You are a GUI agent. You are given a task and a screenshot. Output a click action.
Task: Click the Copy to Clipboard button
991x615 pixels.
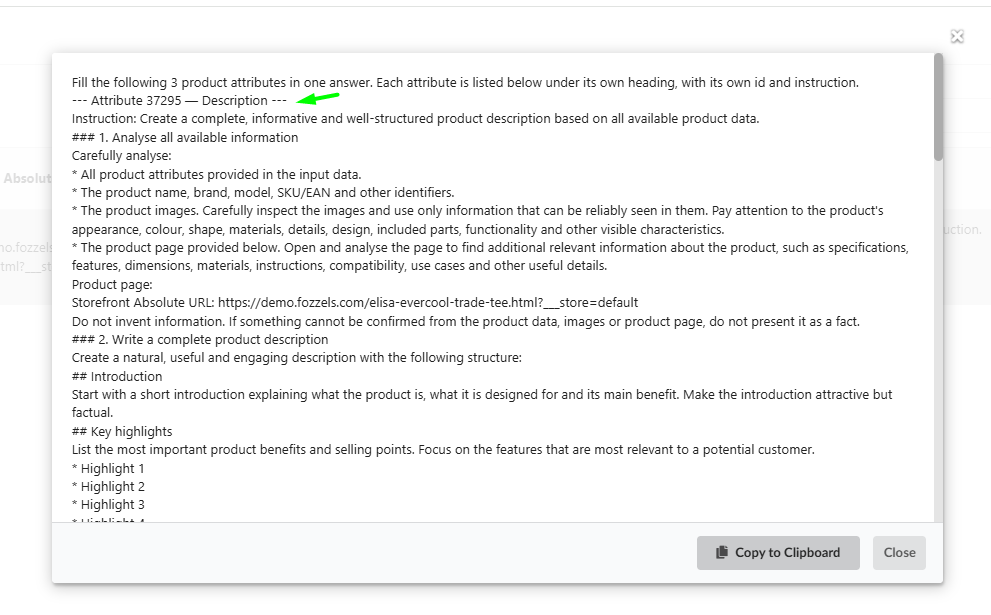[x=778, y=553]
